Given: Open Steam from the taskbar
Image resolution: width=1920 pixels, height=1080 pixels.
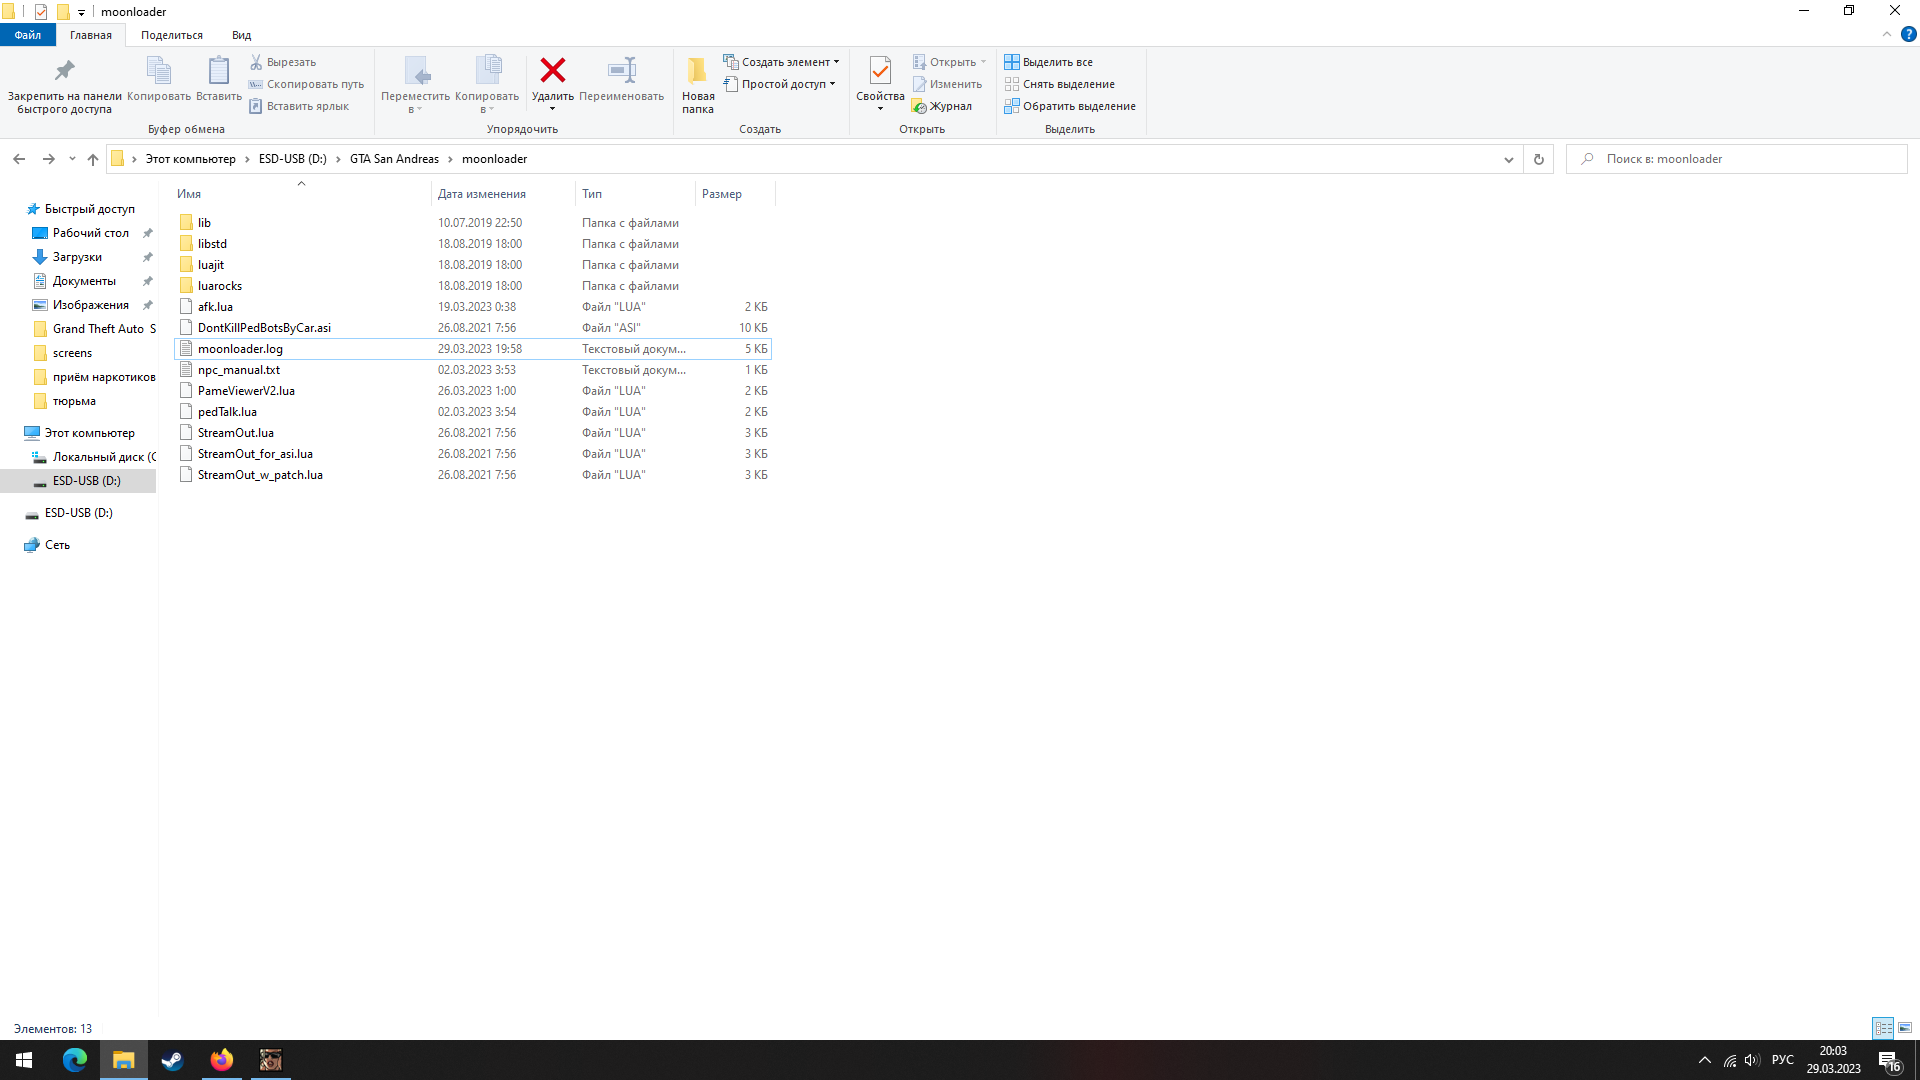Looking at the screenshot, I should click(172, 1060).
